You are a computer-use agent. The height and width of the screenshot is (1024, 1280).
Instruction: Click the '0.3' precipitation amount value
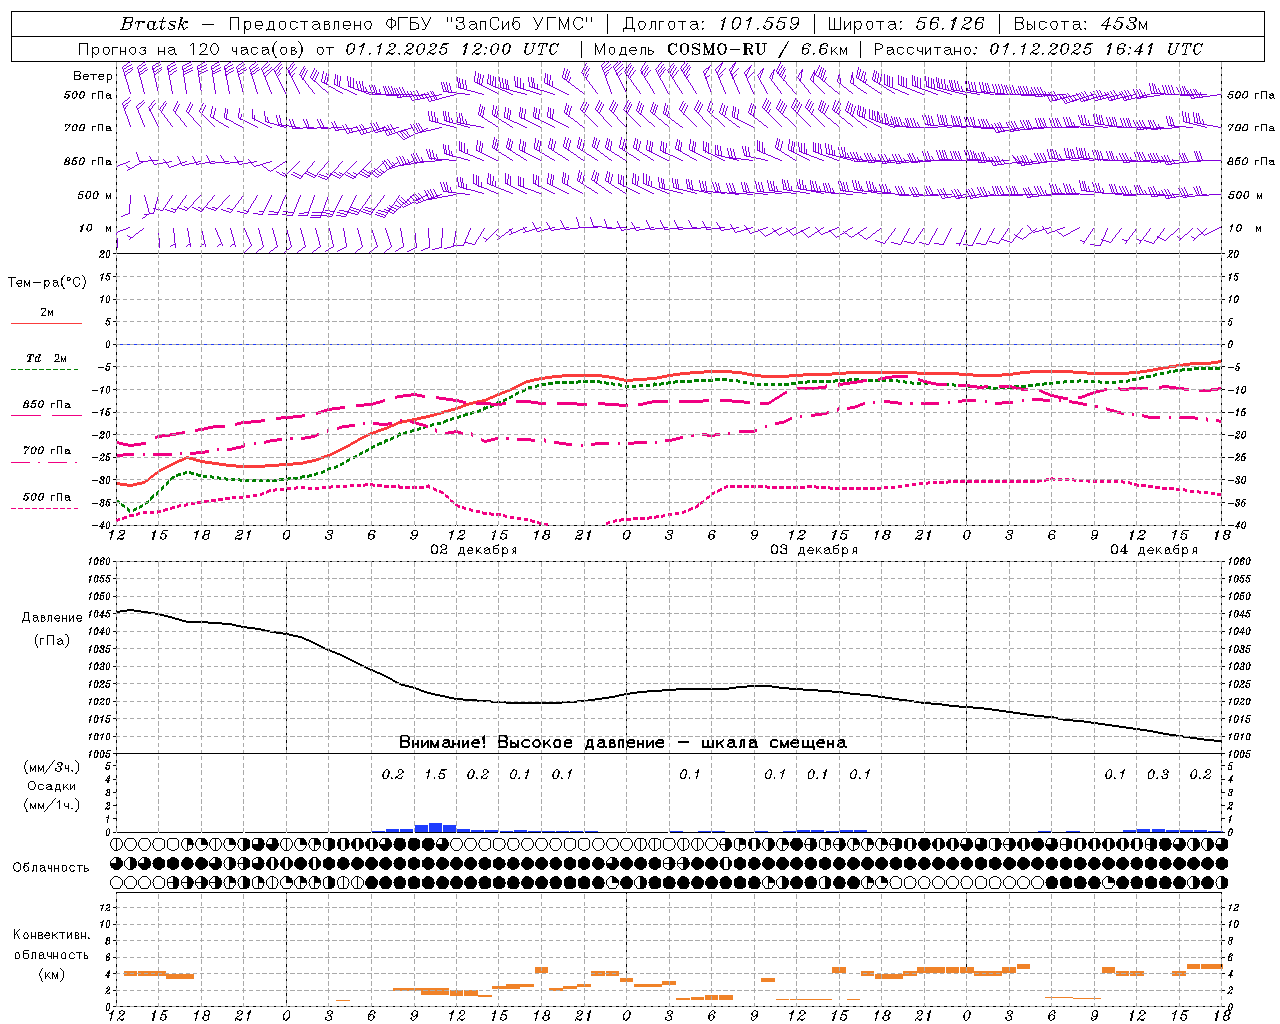[x=1158, y=774]
